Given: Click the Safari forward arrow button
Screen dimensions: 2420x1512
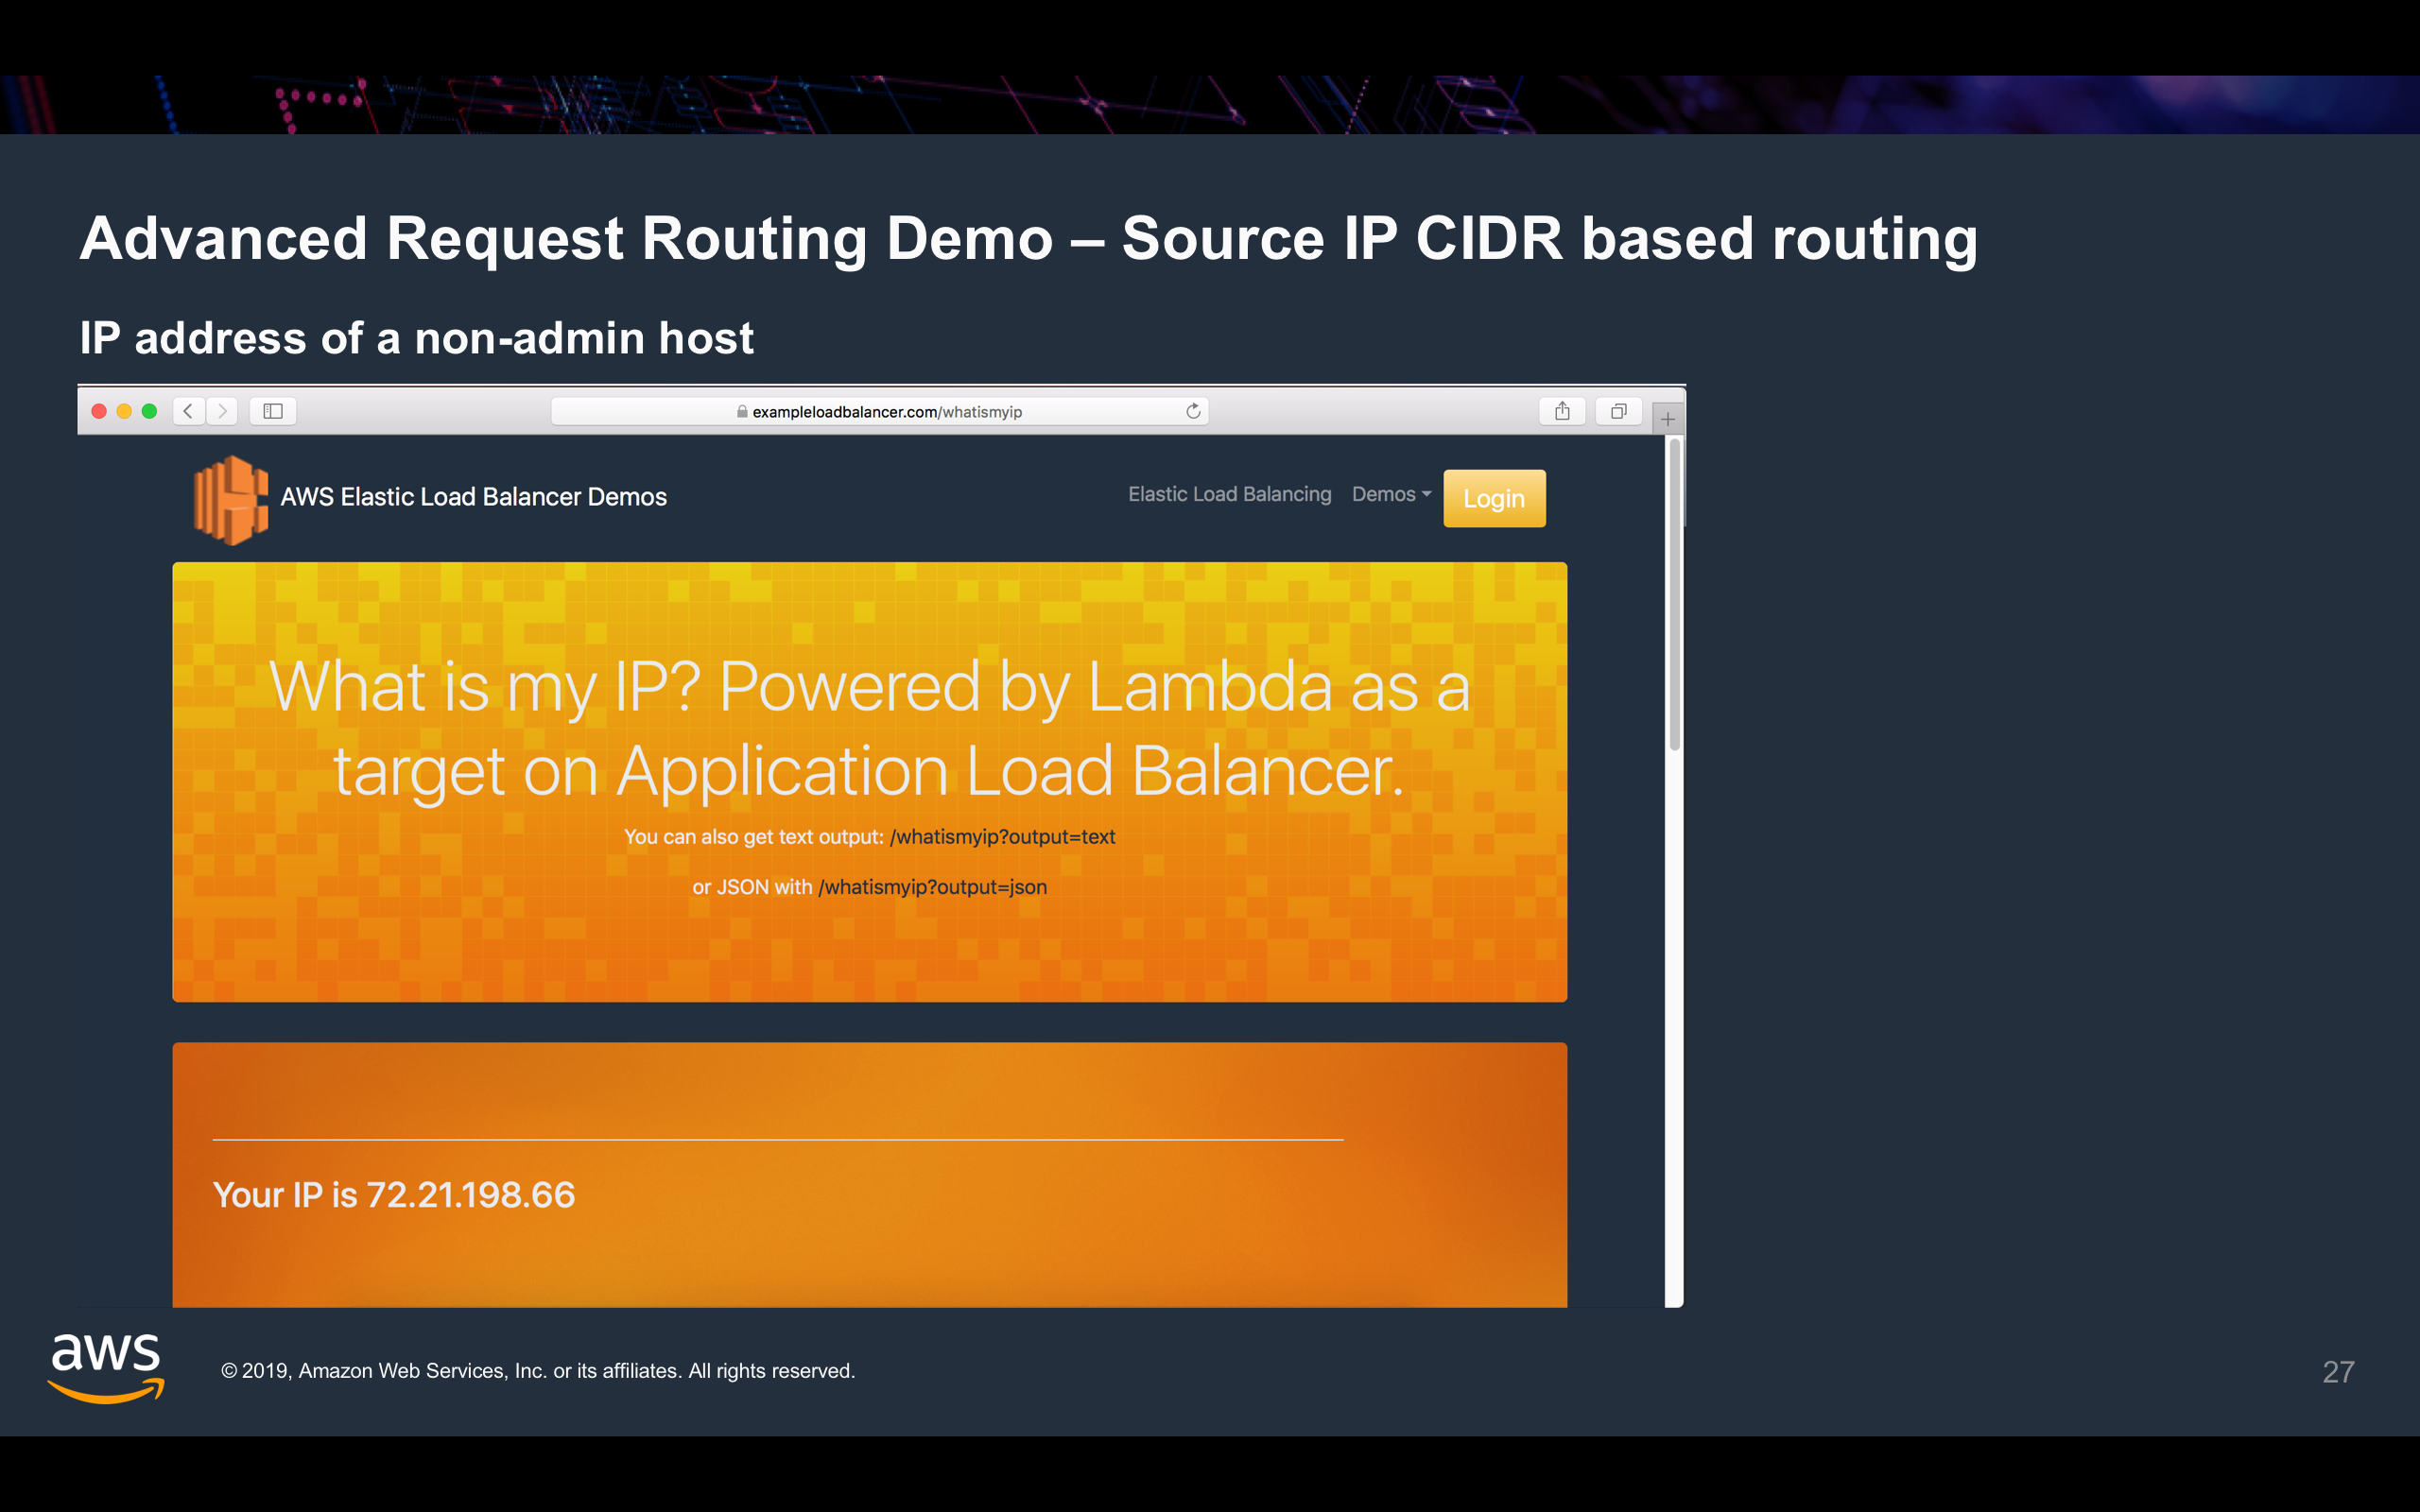Looking at the screenshot, I should (222, 411).
